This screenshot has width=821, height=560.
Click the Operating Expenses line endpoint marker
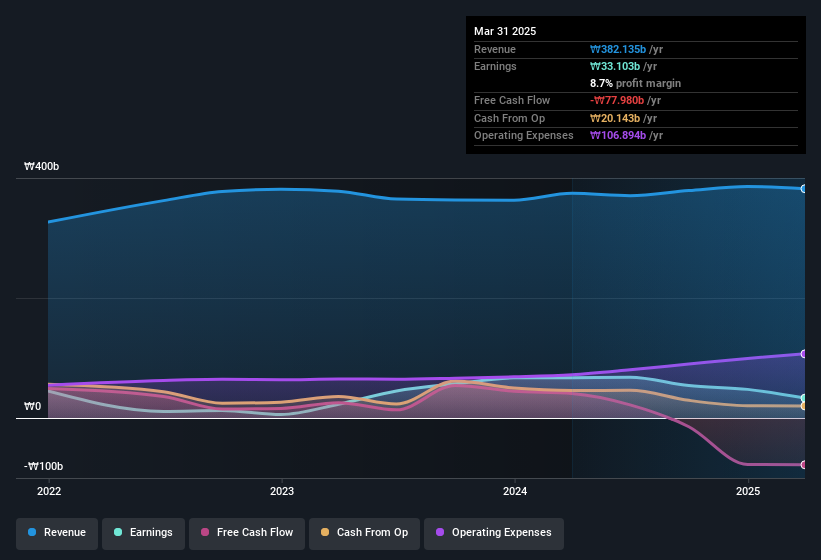[804, 354]
